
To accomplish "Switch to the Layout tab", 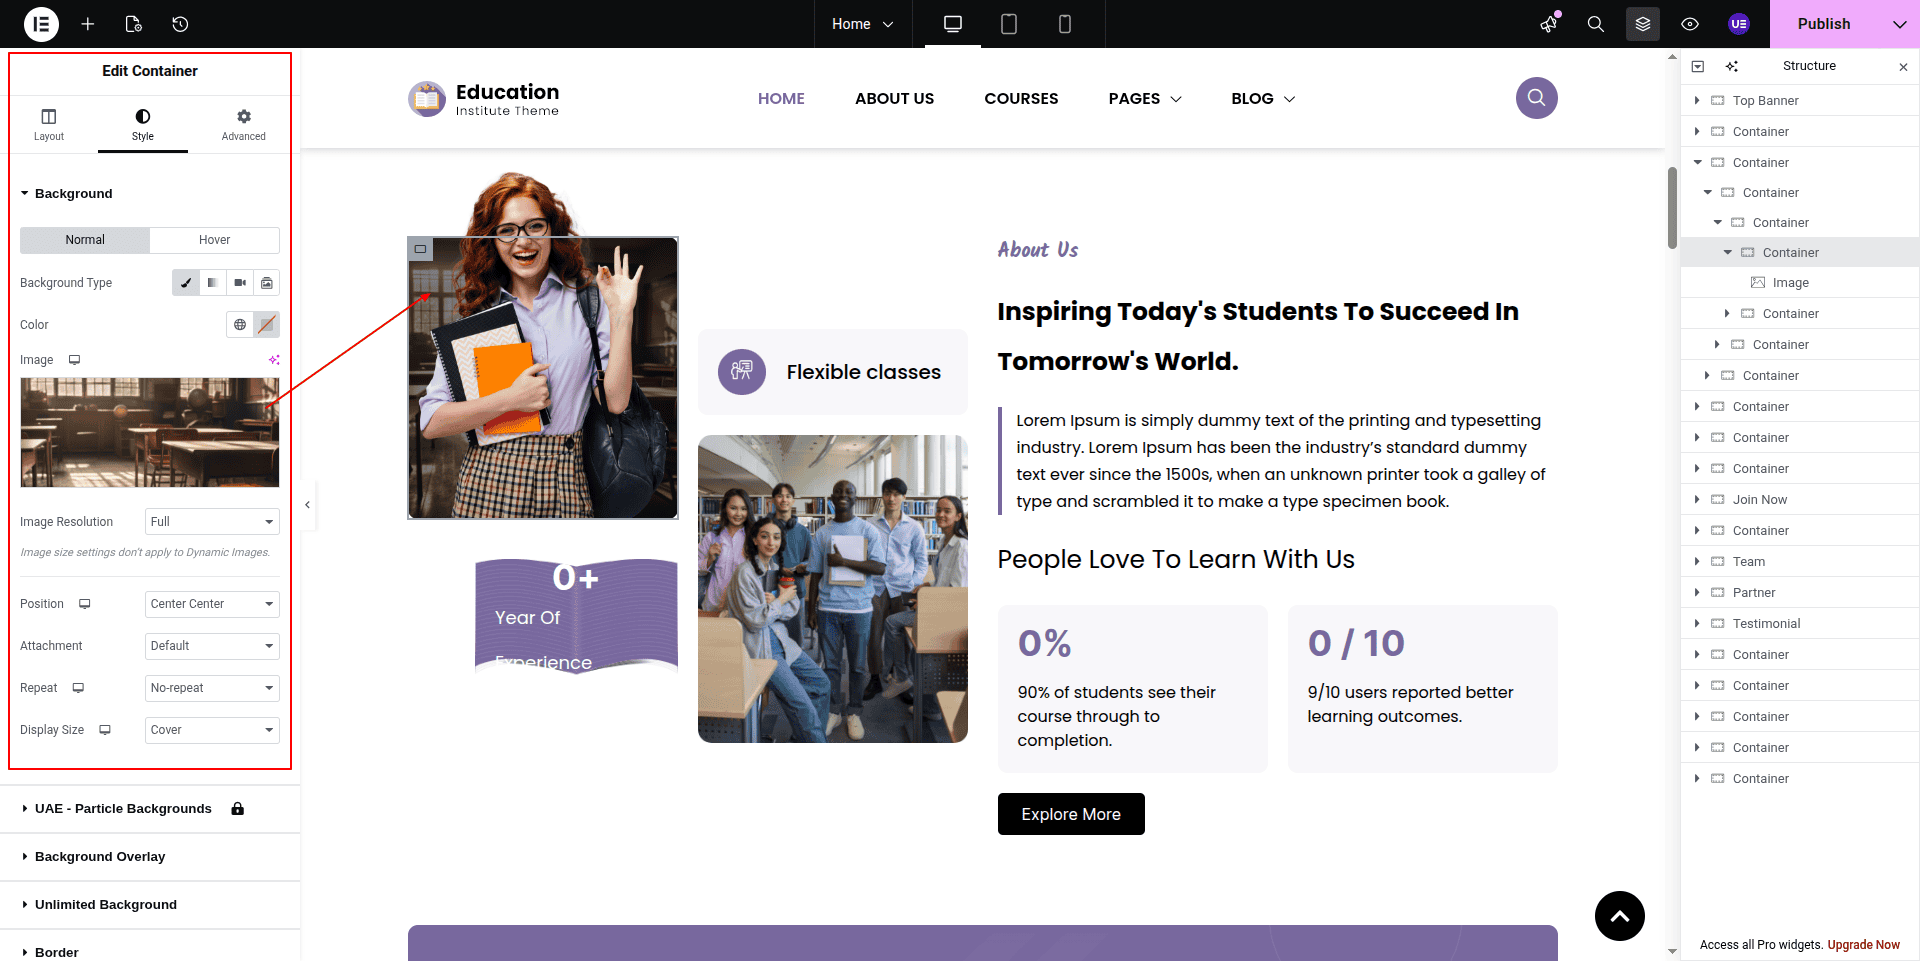I will coord(49,125).
